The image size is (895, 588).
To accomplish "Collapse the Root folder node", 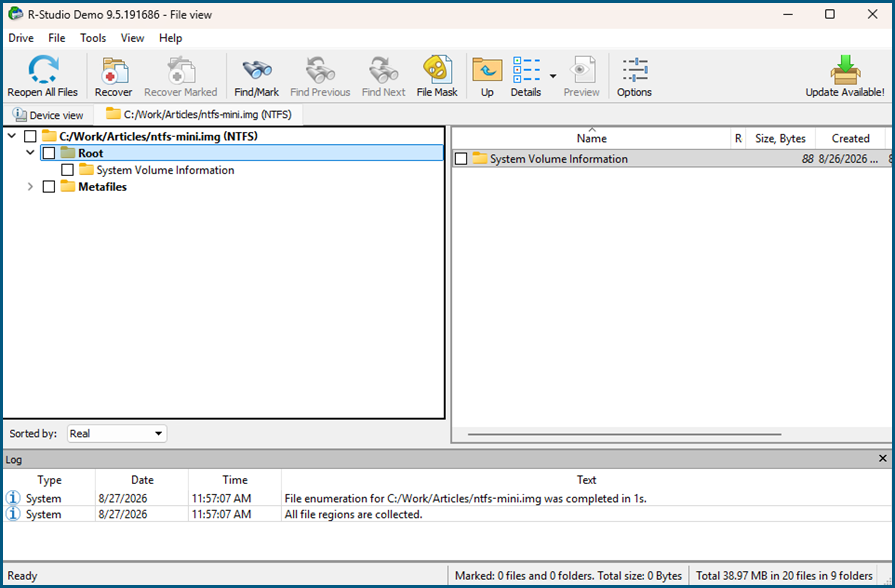I will pos(30,152).
